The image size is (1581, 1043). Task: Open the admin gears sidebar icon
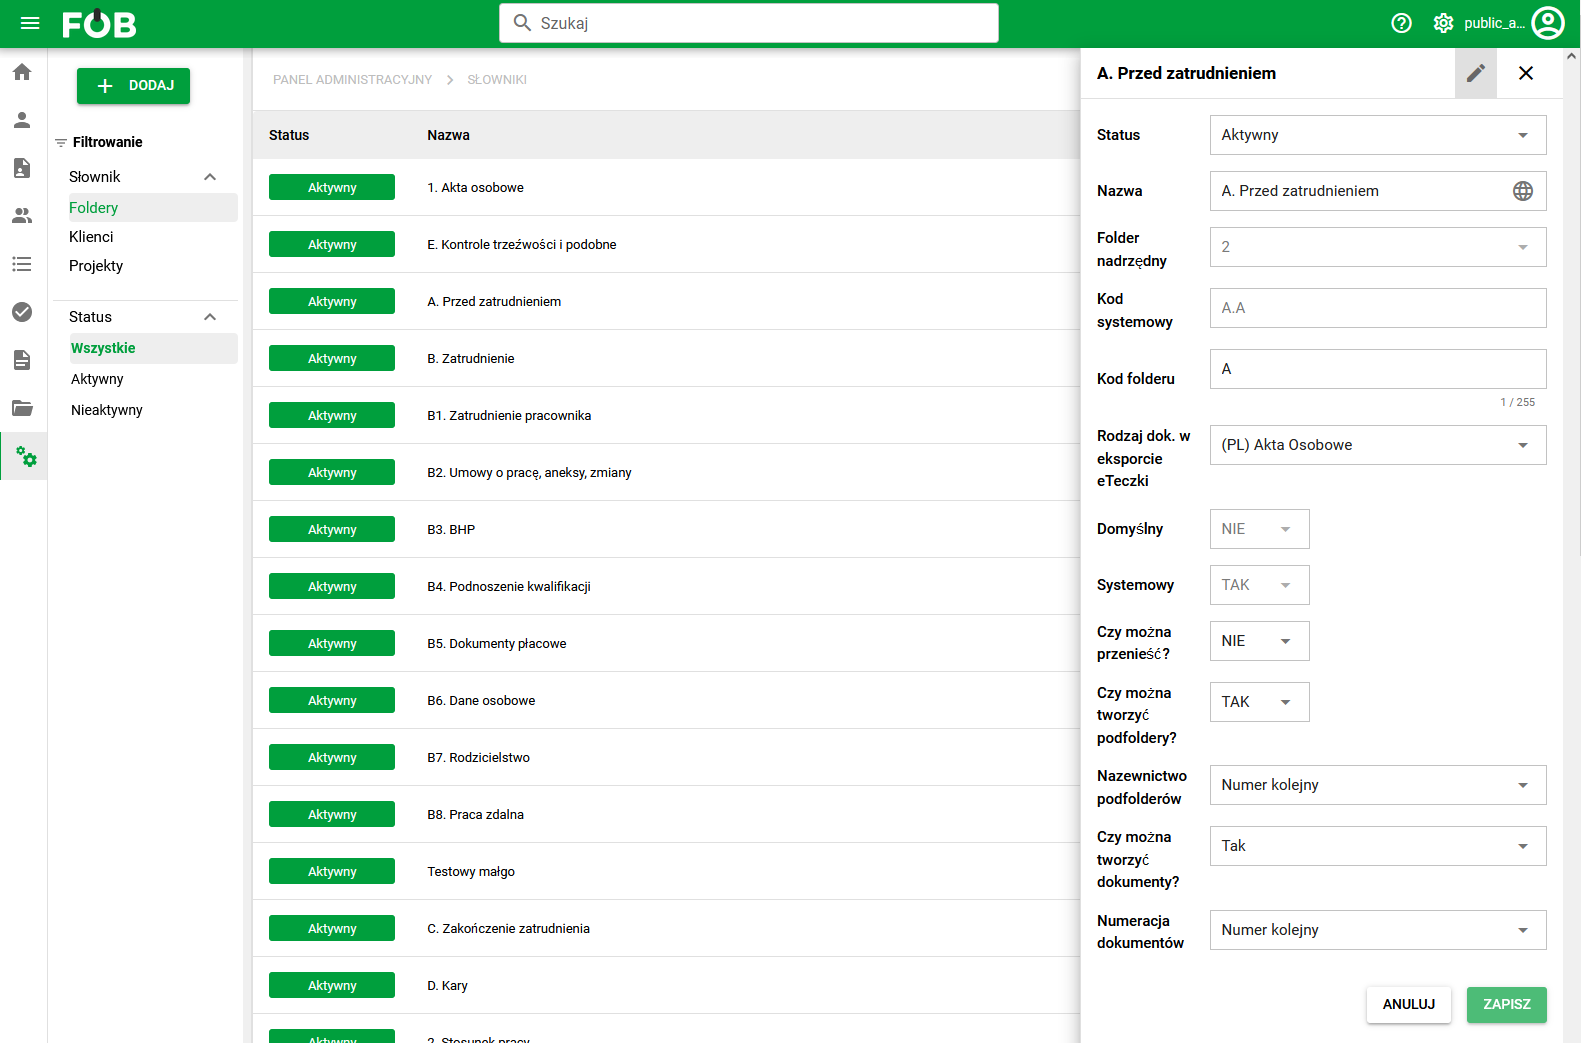click(26, 457)
